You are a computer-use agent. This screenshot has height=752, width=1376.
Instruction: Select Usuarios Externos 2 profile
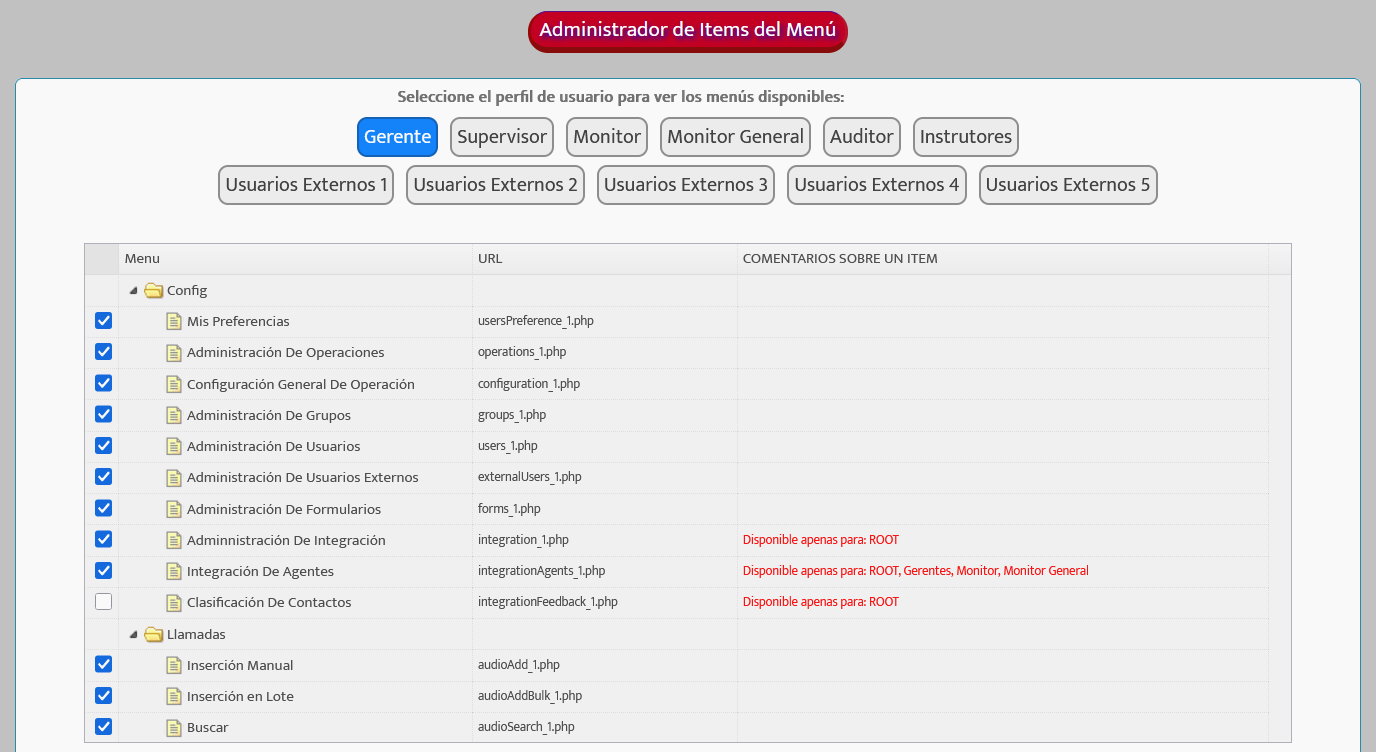point(495,185)
